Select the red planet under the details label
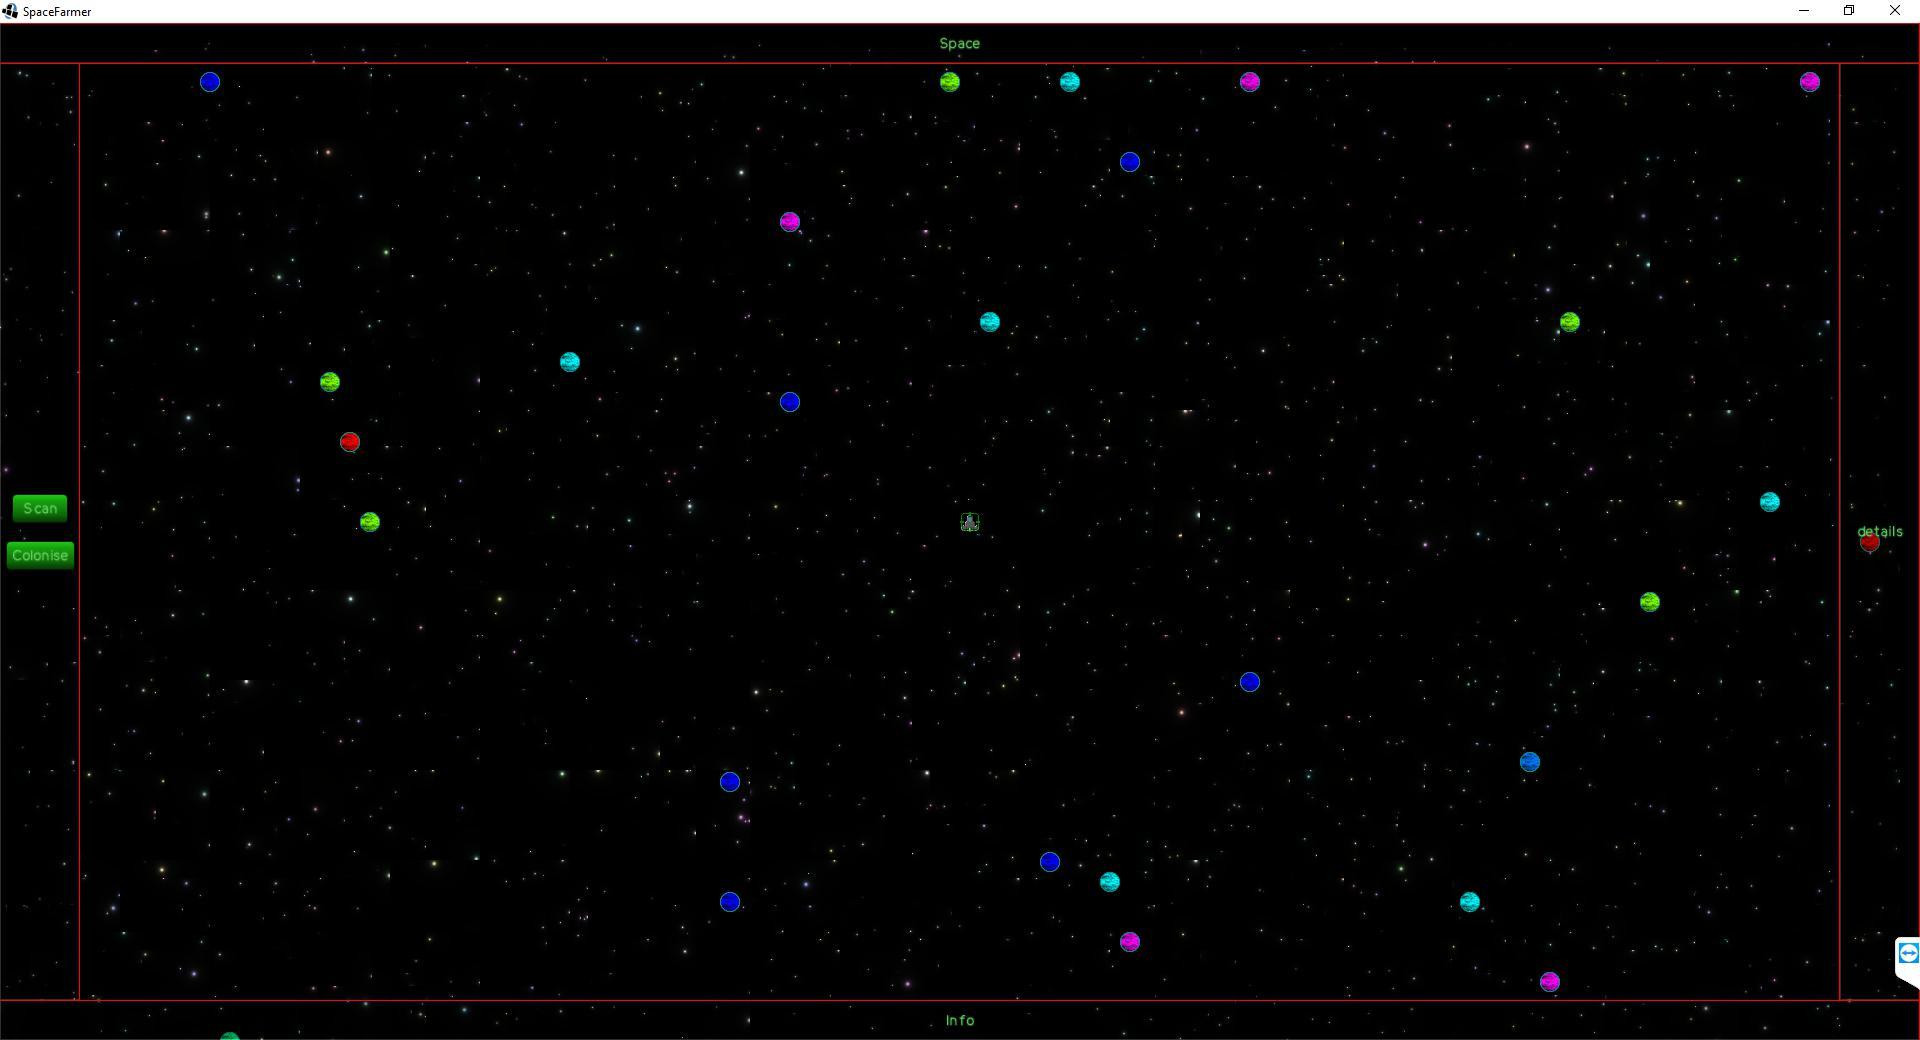This screenshot has width=1920, height=1040. 1870,543
